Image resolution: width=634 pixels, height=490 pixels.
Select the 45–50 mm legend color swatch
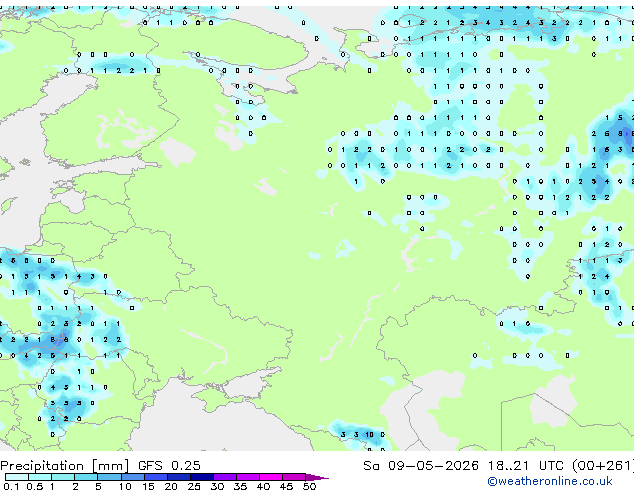pyautogui.click(x=294, y=477)
